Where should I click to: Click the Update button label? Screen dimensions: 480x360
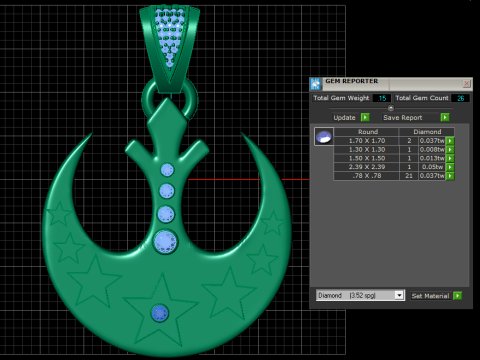pos(344,118)
